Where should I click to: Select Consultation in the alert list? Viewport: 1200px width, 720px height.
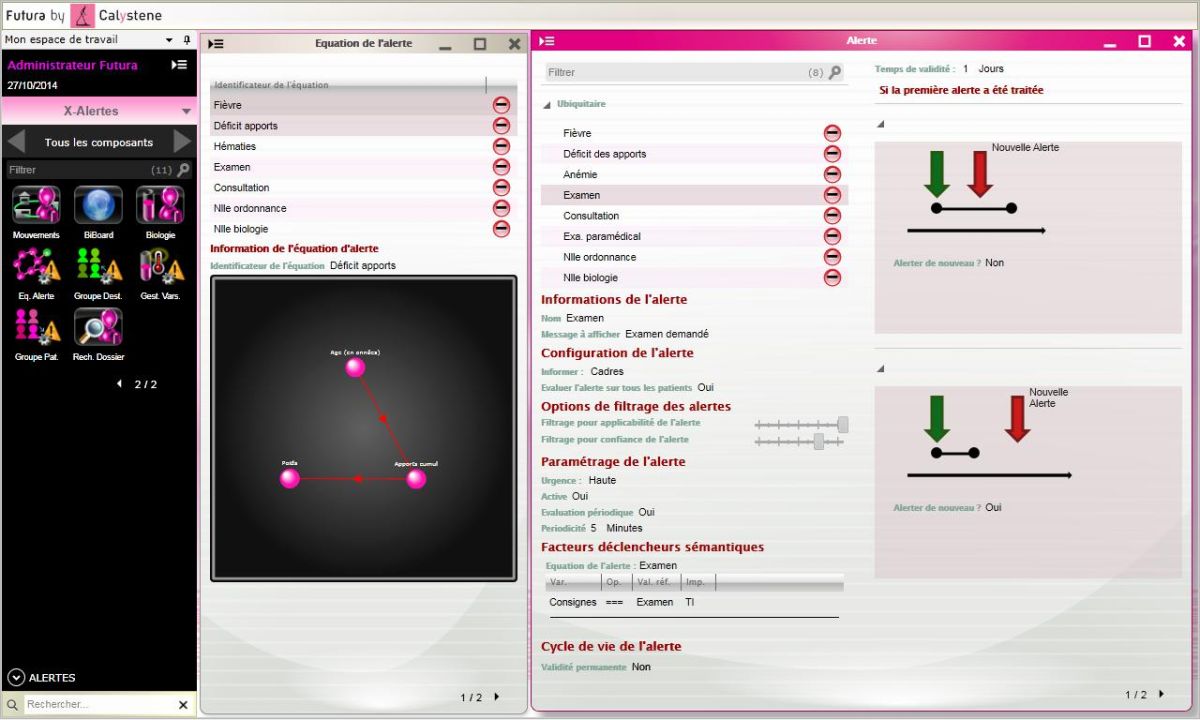[x=591, y=216]
